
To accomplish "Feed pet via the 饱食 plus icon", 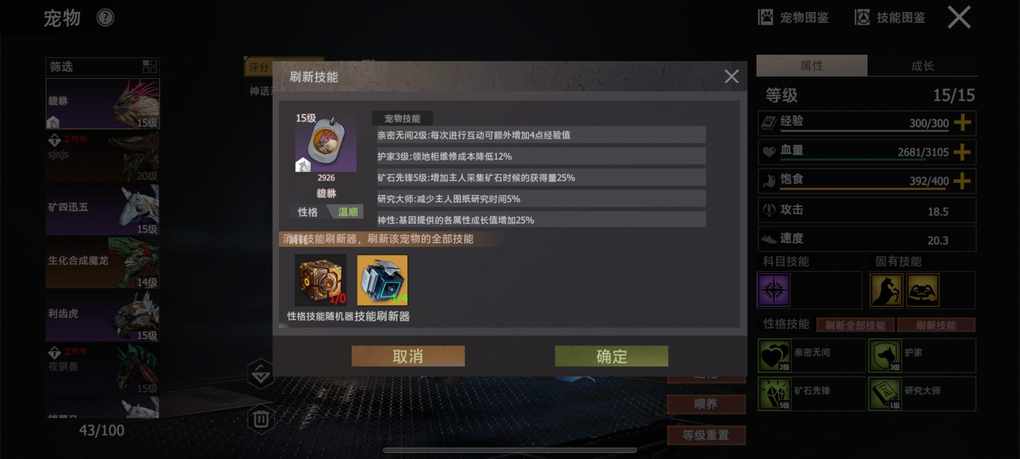I will click(x=961, y=181).
